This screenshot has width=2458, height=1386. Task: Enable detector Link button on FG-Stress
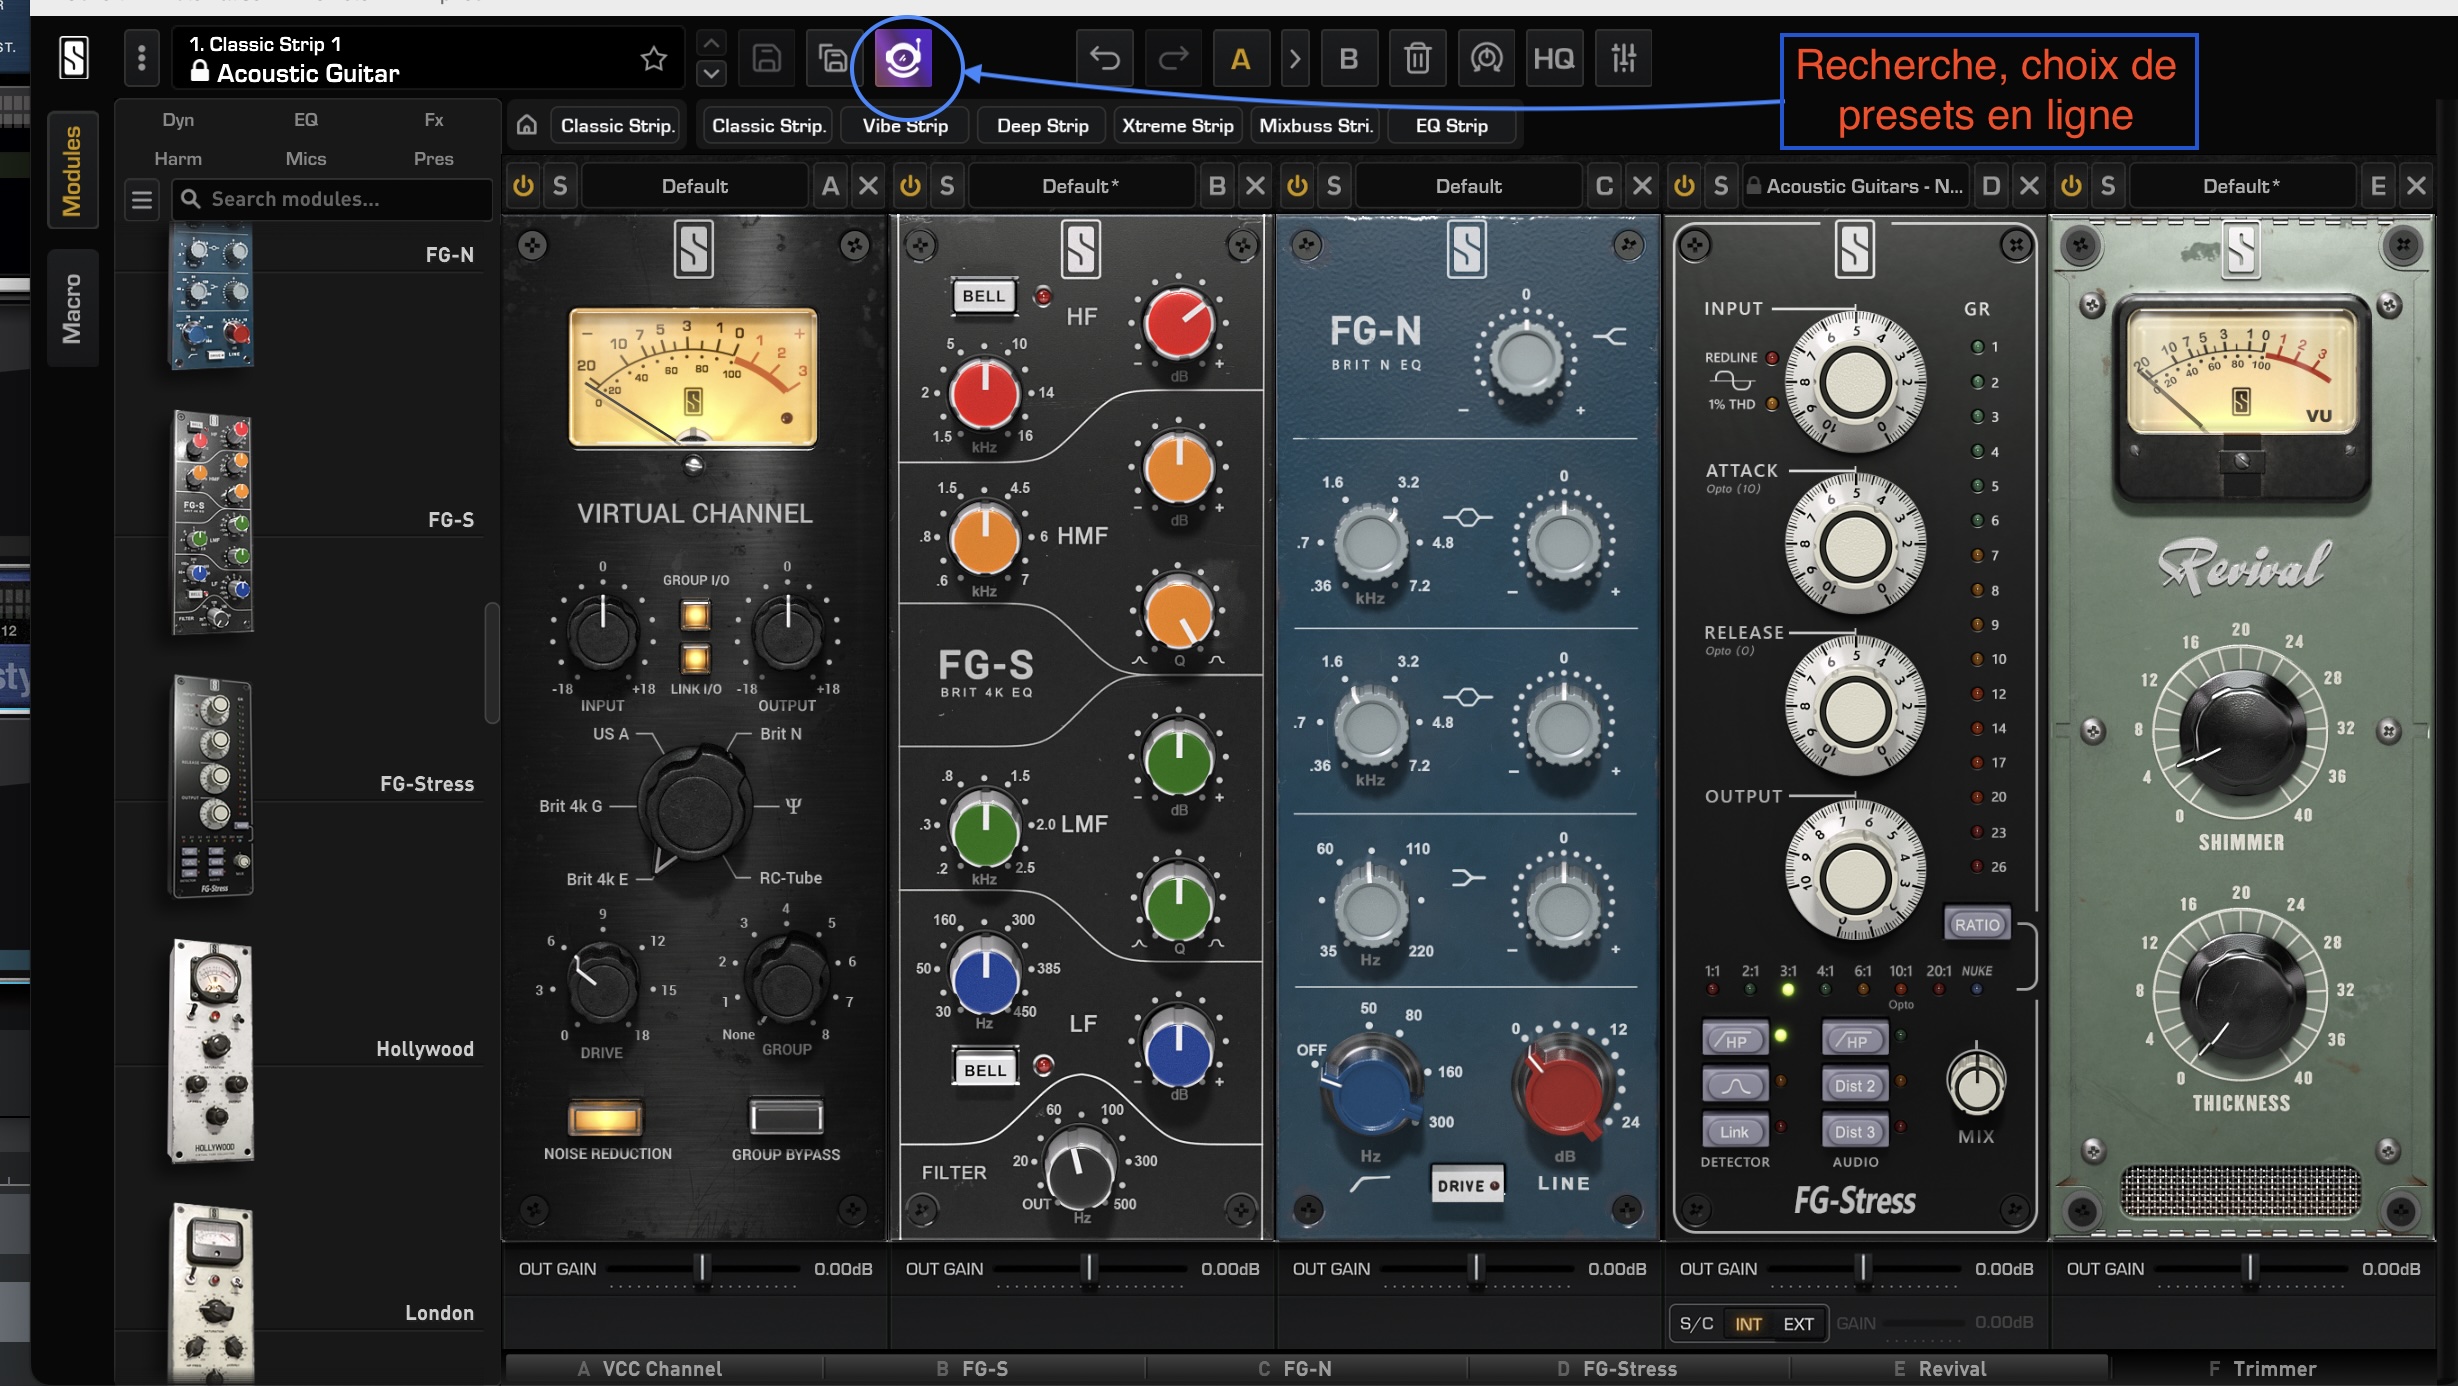pos(1734,1132)
